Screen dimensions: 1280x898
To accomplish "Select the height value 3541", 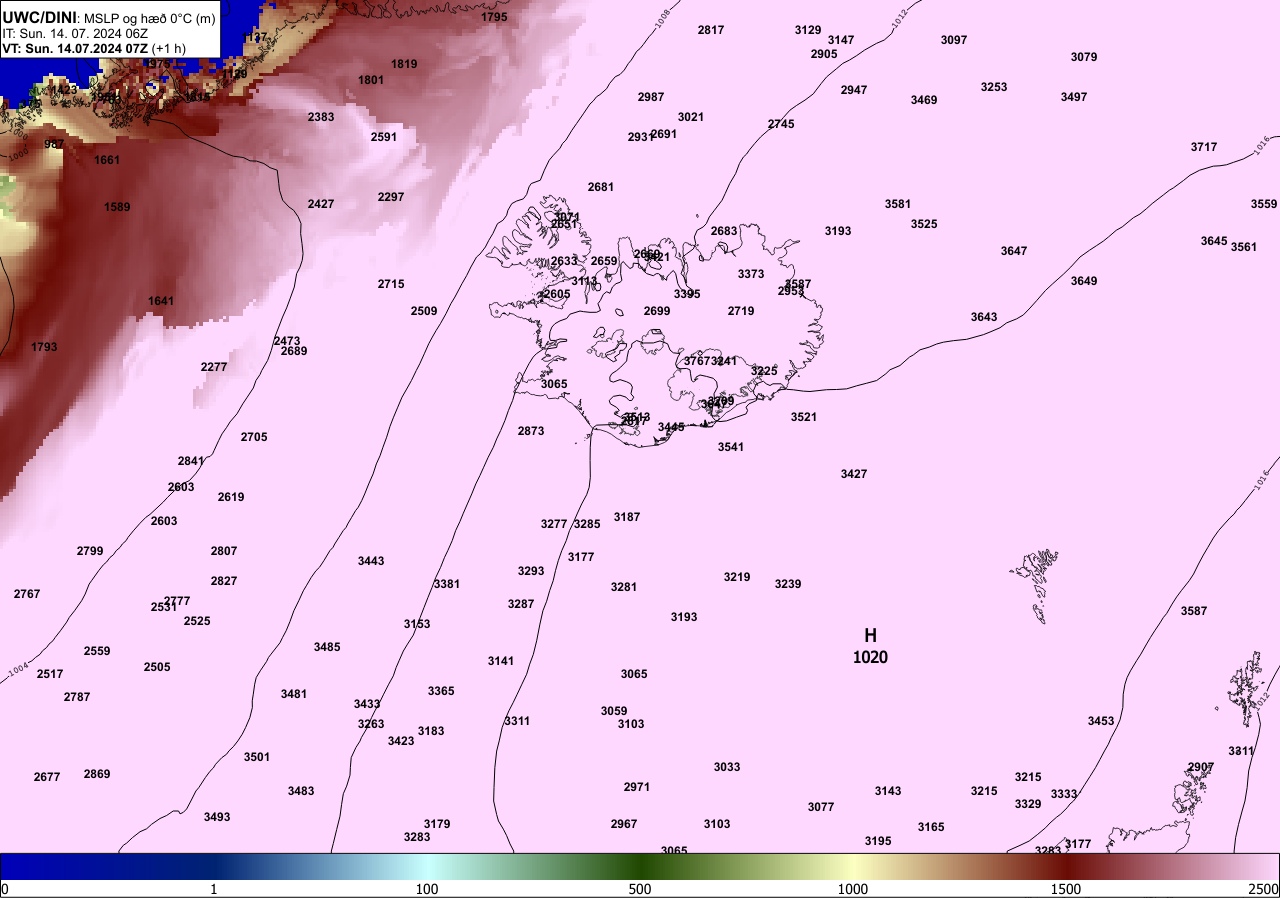I will tap(731, 447).
